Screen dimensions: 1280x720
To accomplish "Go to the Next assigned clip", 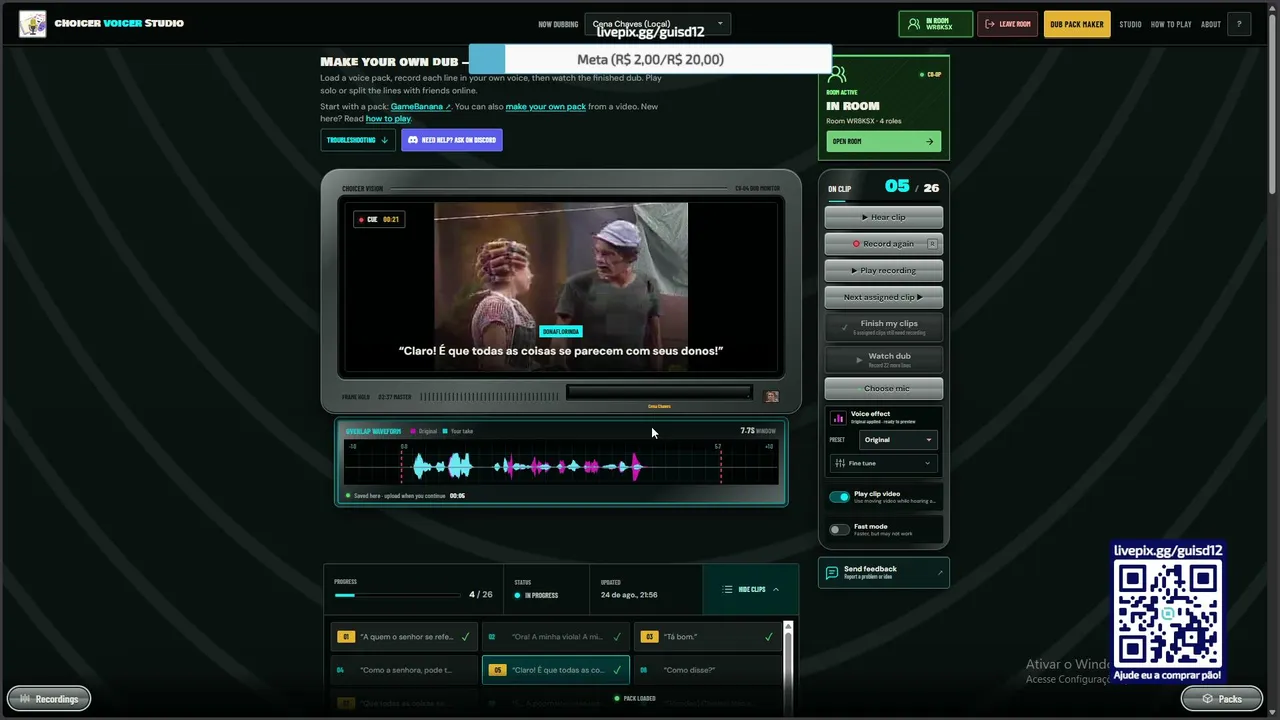I will click(x=884, y=298).
